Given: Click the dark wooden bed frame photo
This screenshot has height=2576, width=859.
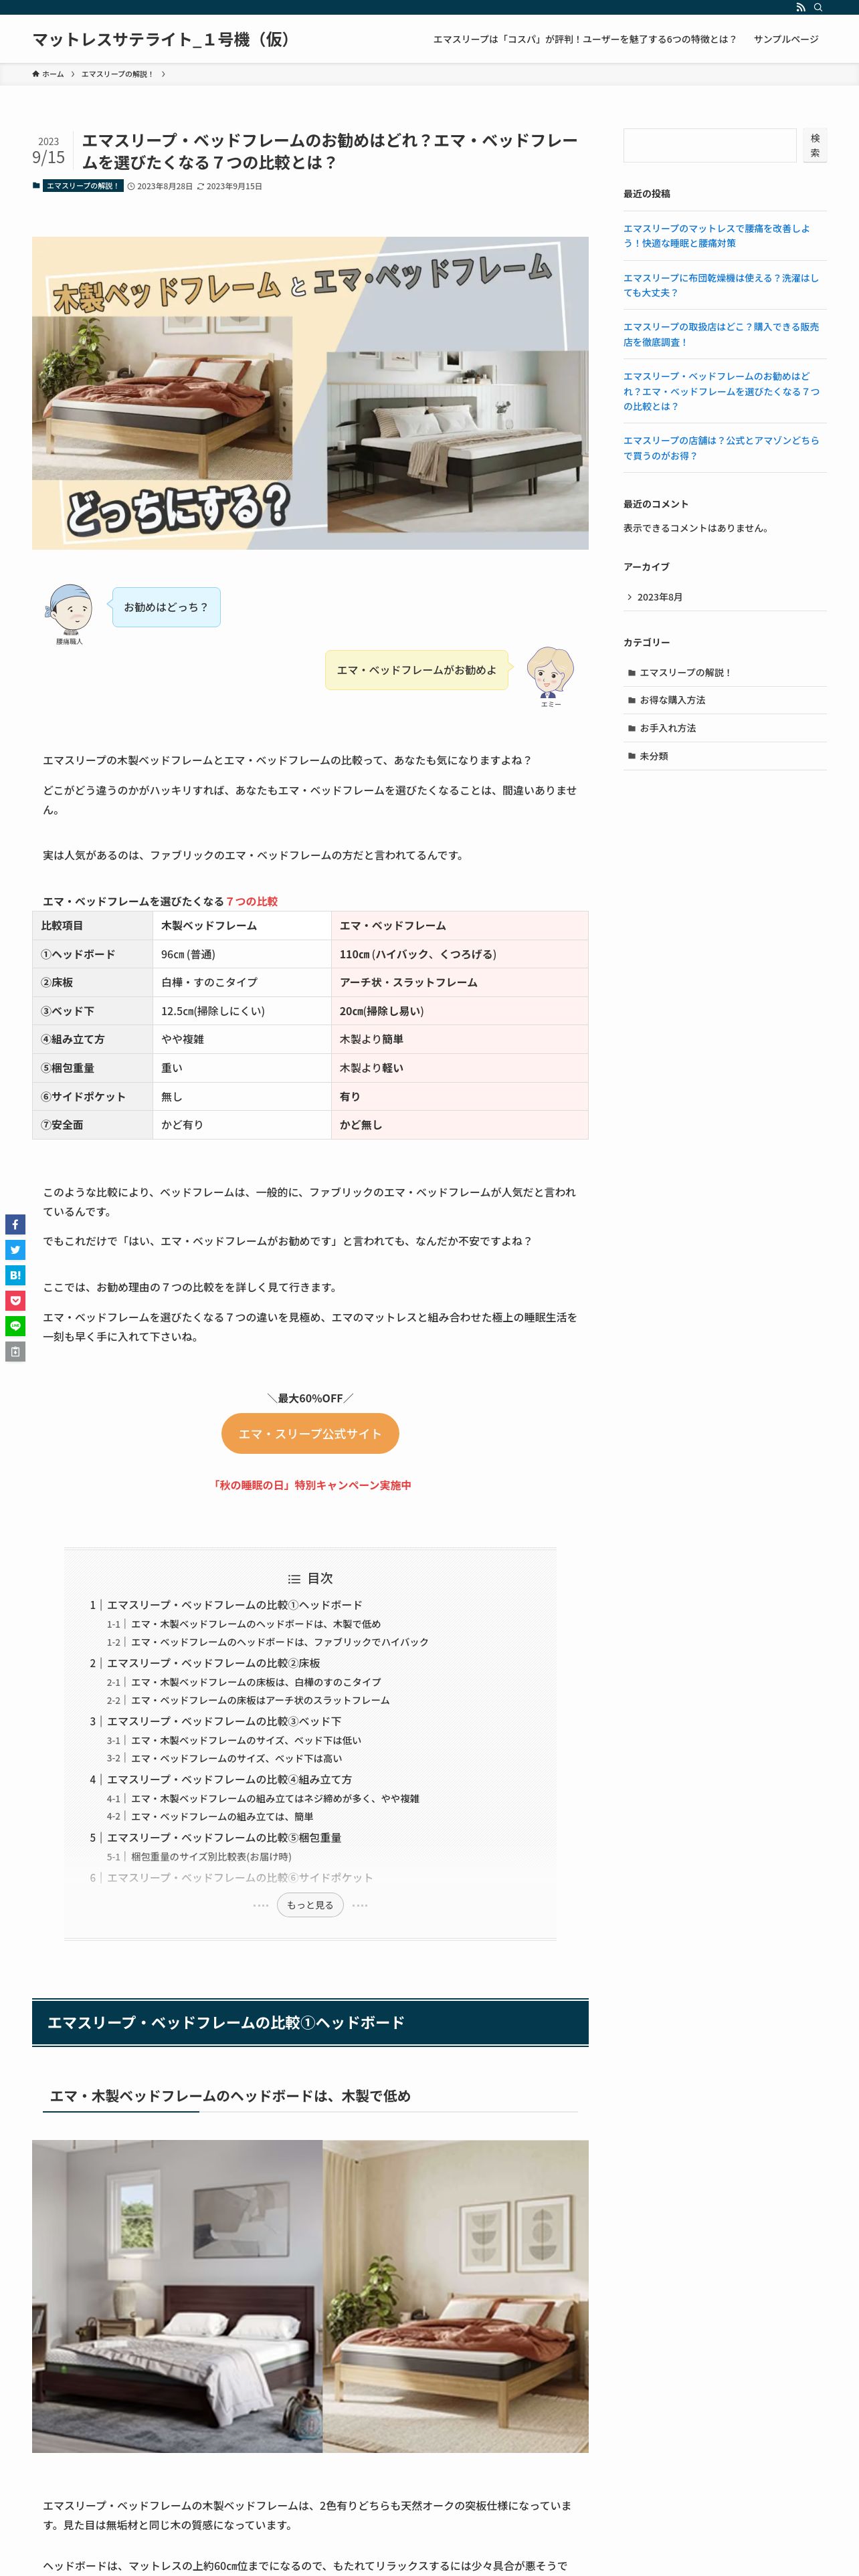Looking at the screenshot, I should coord(177,2296).
